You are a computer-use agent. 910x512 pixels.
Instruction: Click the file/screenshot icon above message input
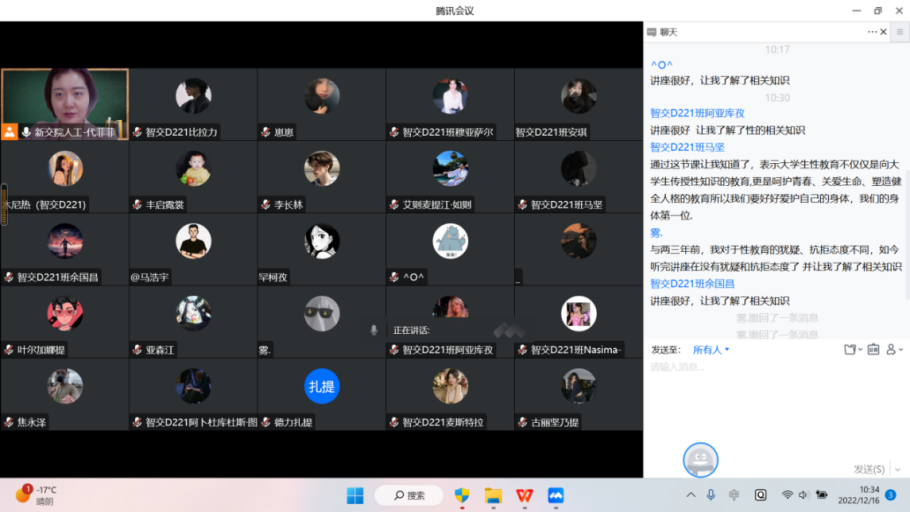point(850,350)
